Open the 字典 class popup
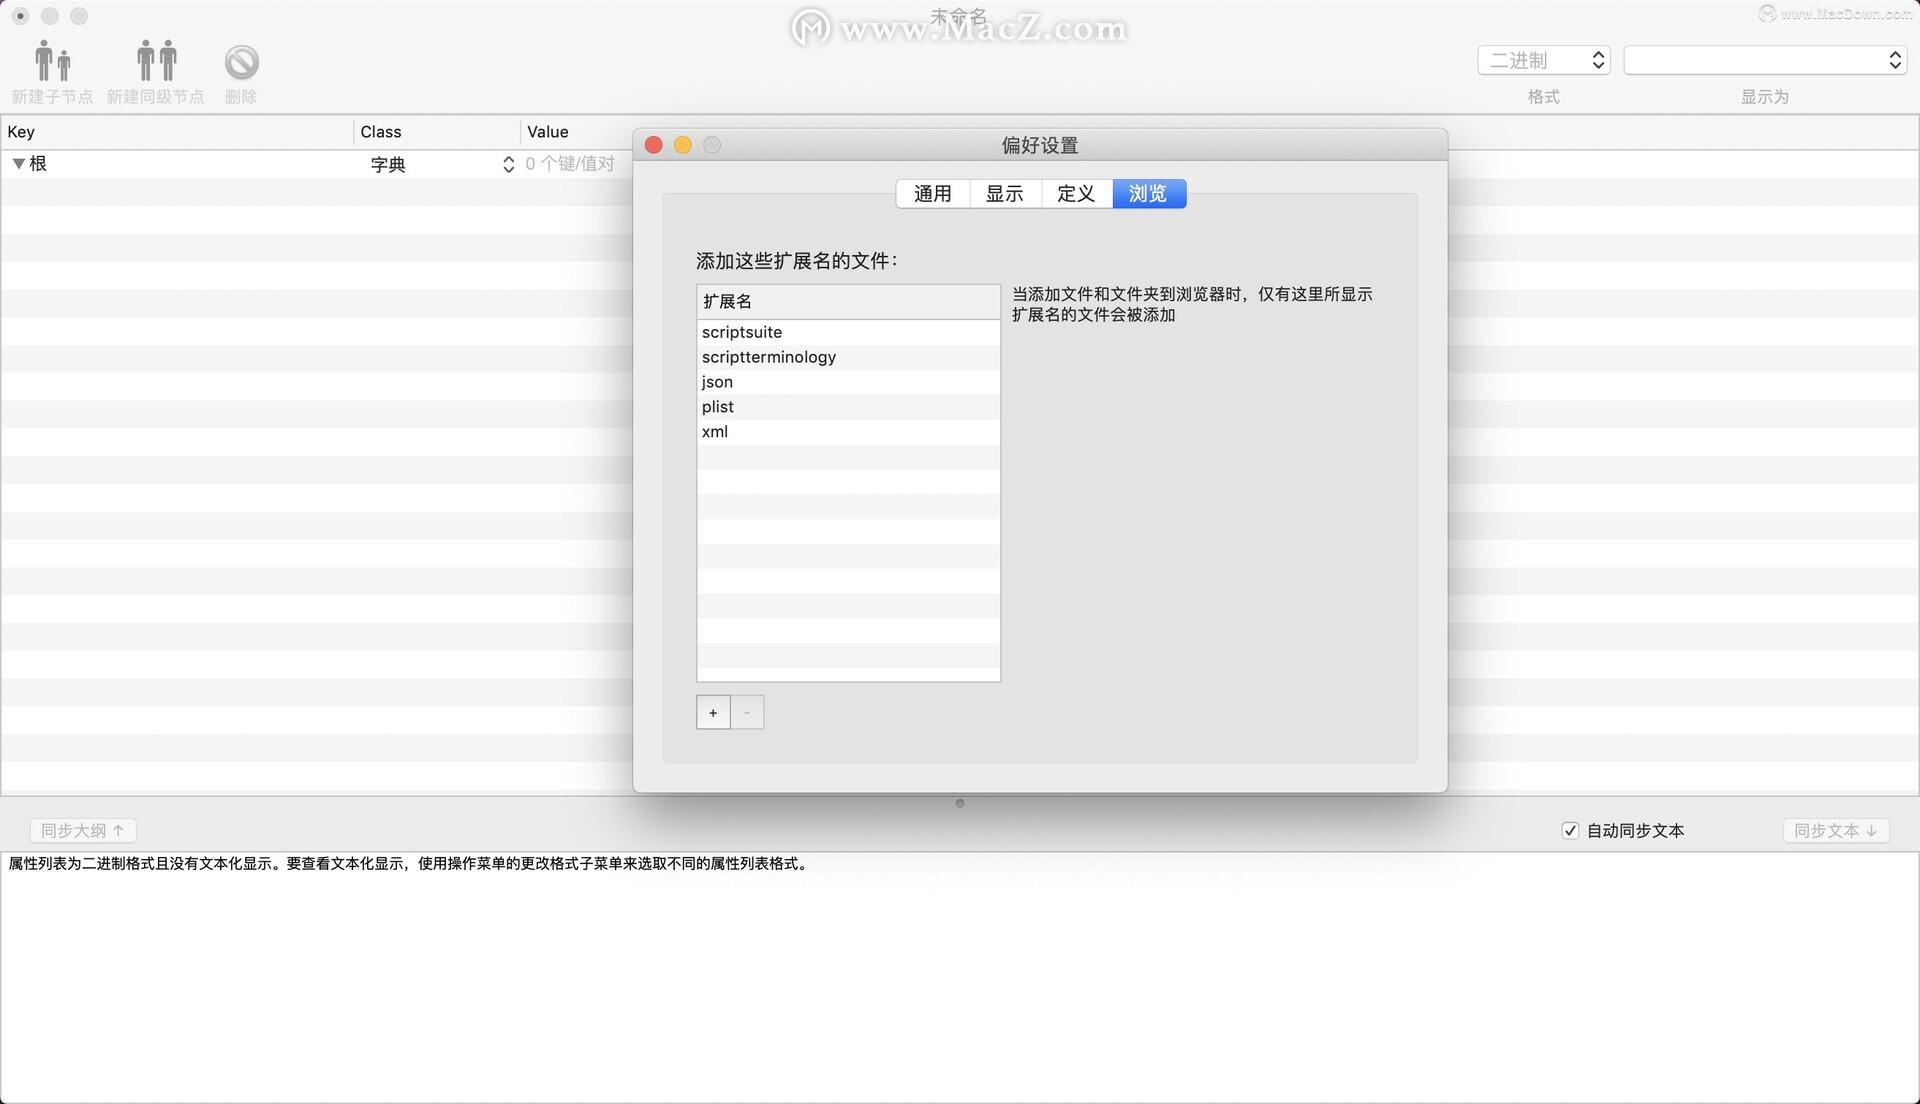Viewport: 1920px width, 1104px height. pyautogui.click(x=441, y=164)
